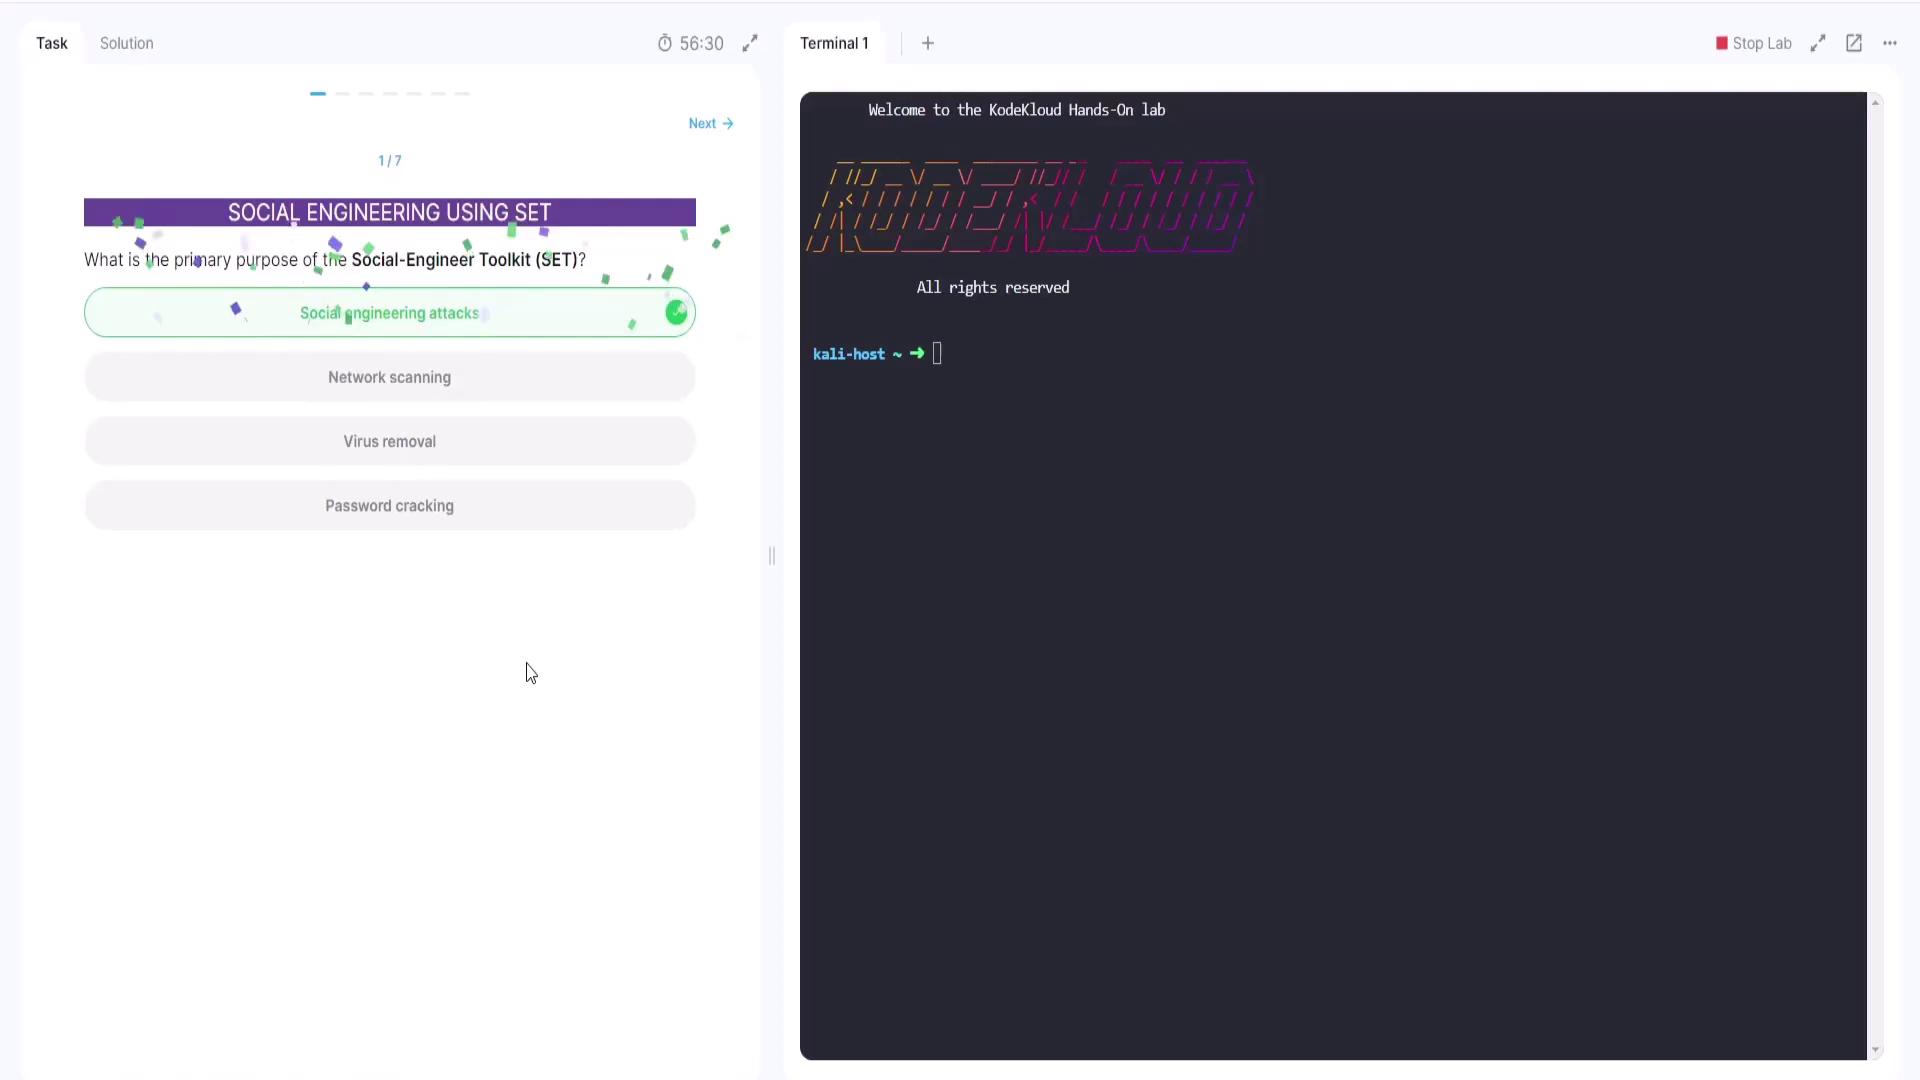Select the Network scanning answer
This screenshot has height=1080, width=1920.
tap(389, 377)
